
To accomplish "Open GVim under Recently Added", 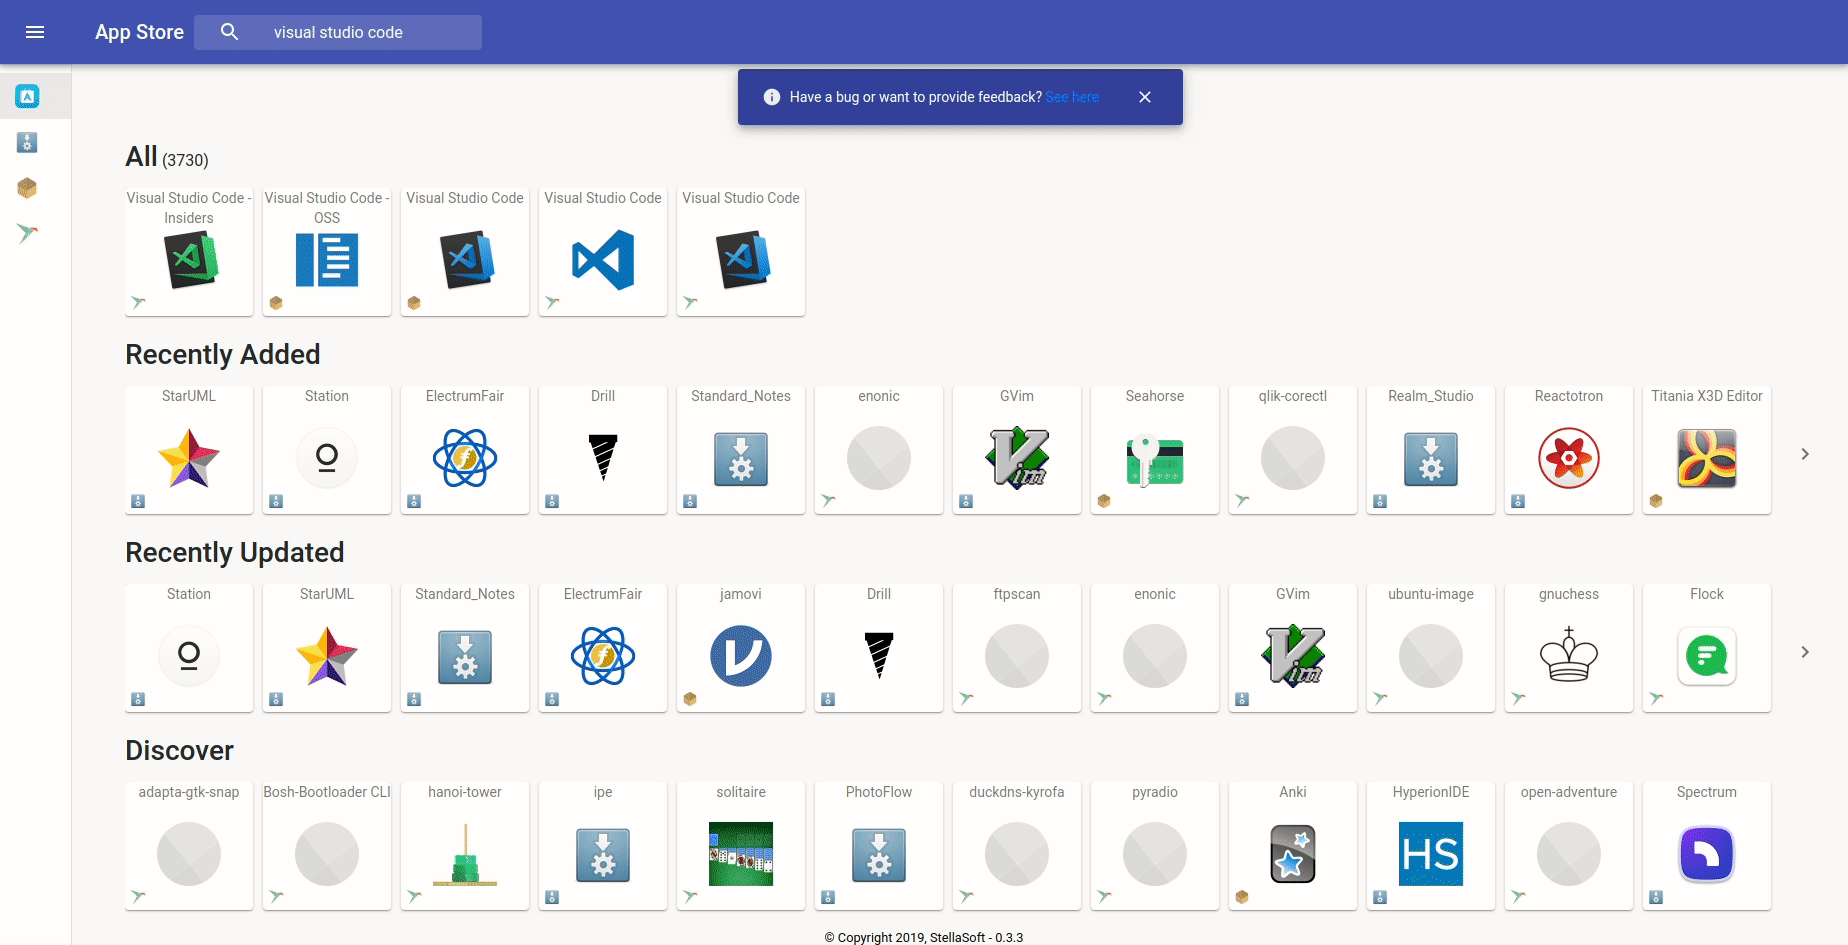I will [1017, 450].
